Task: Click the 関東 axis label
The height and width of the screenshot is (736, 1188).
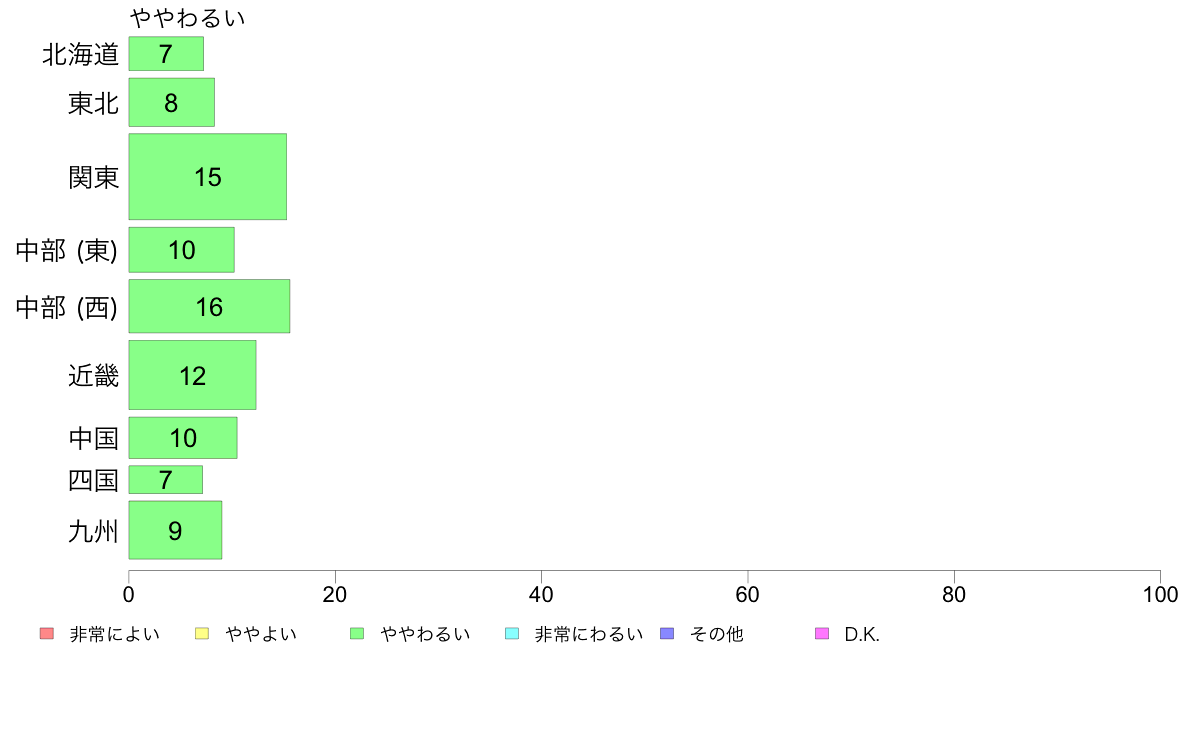Action: 93,177
